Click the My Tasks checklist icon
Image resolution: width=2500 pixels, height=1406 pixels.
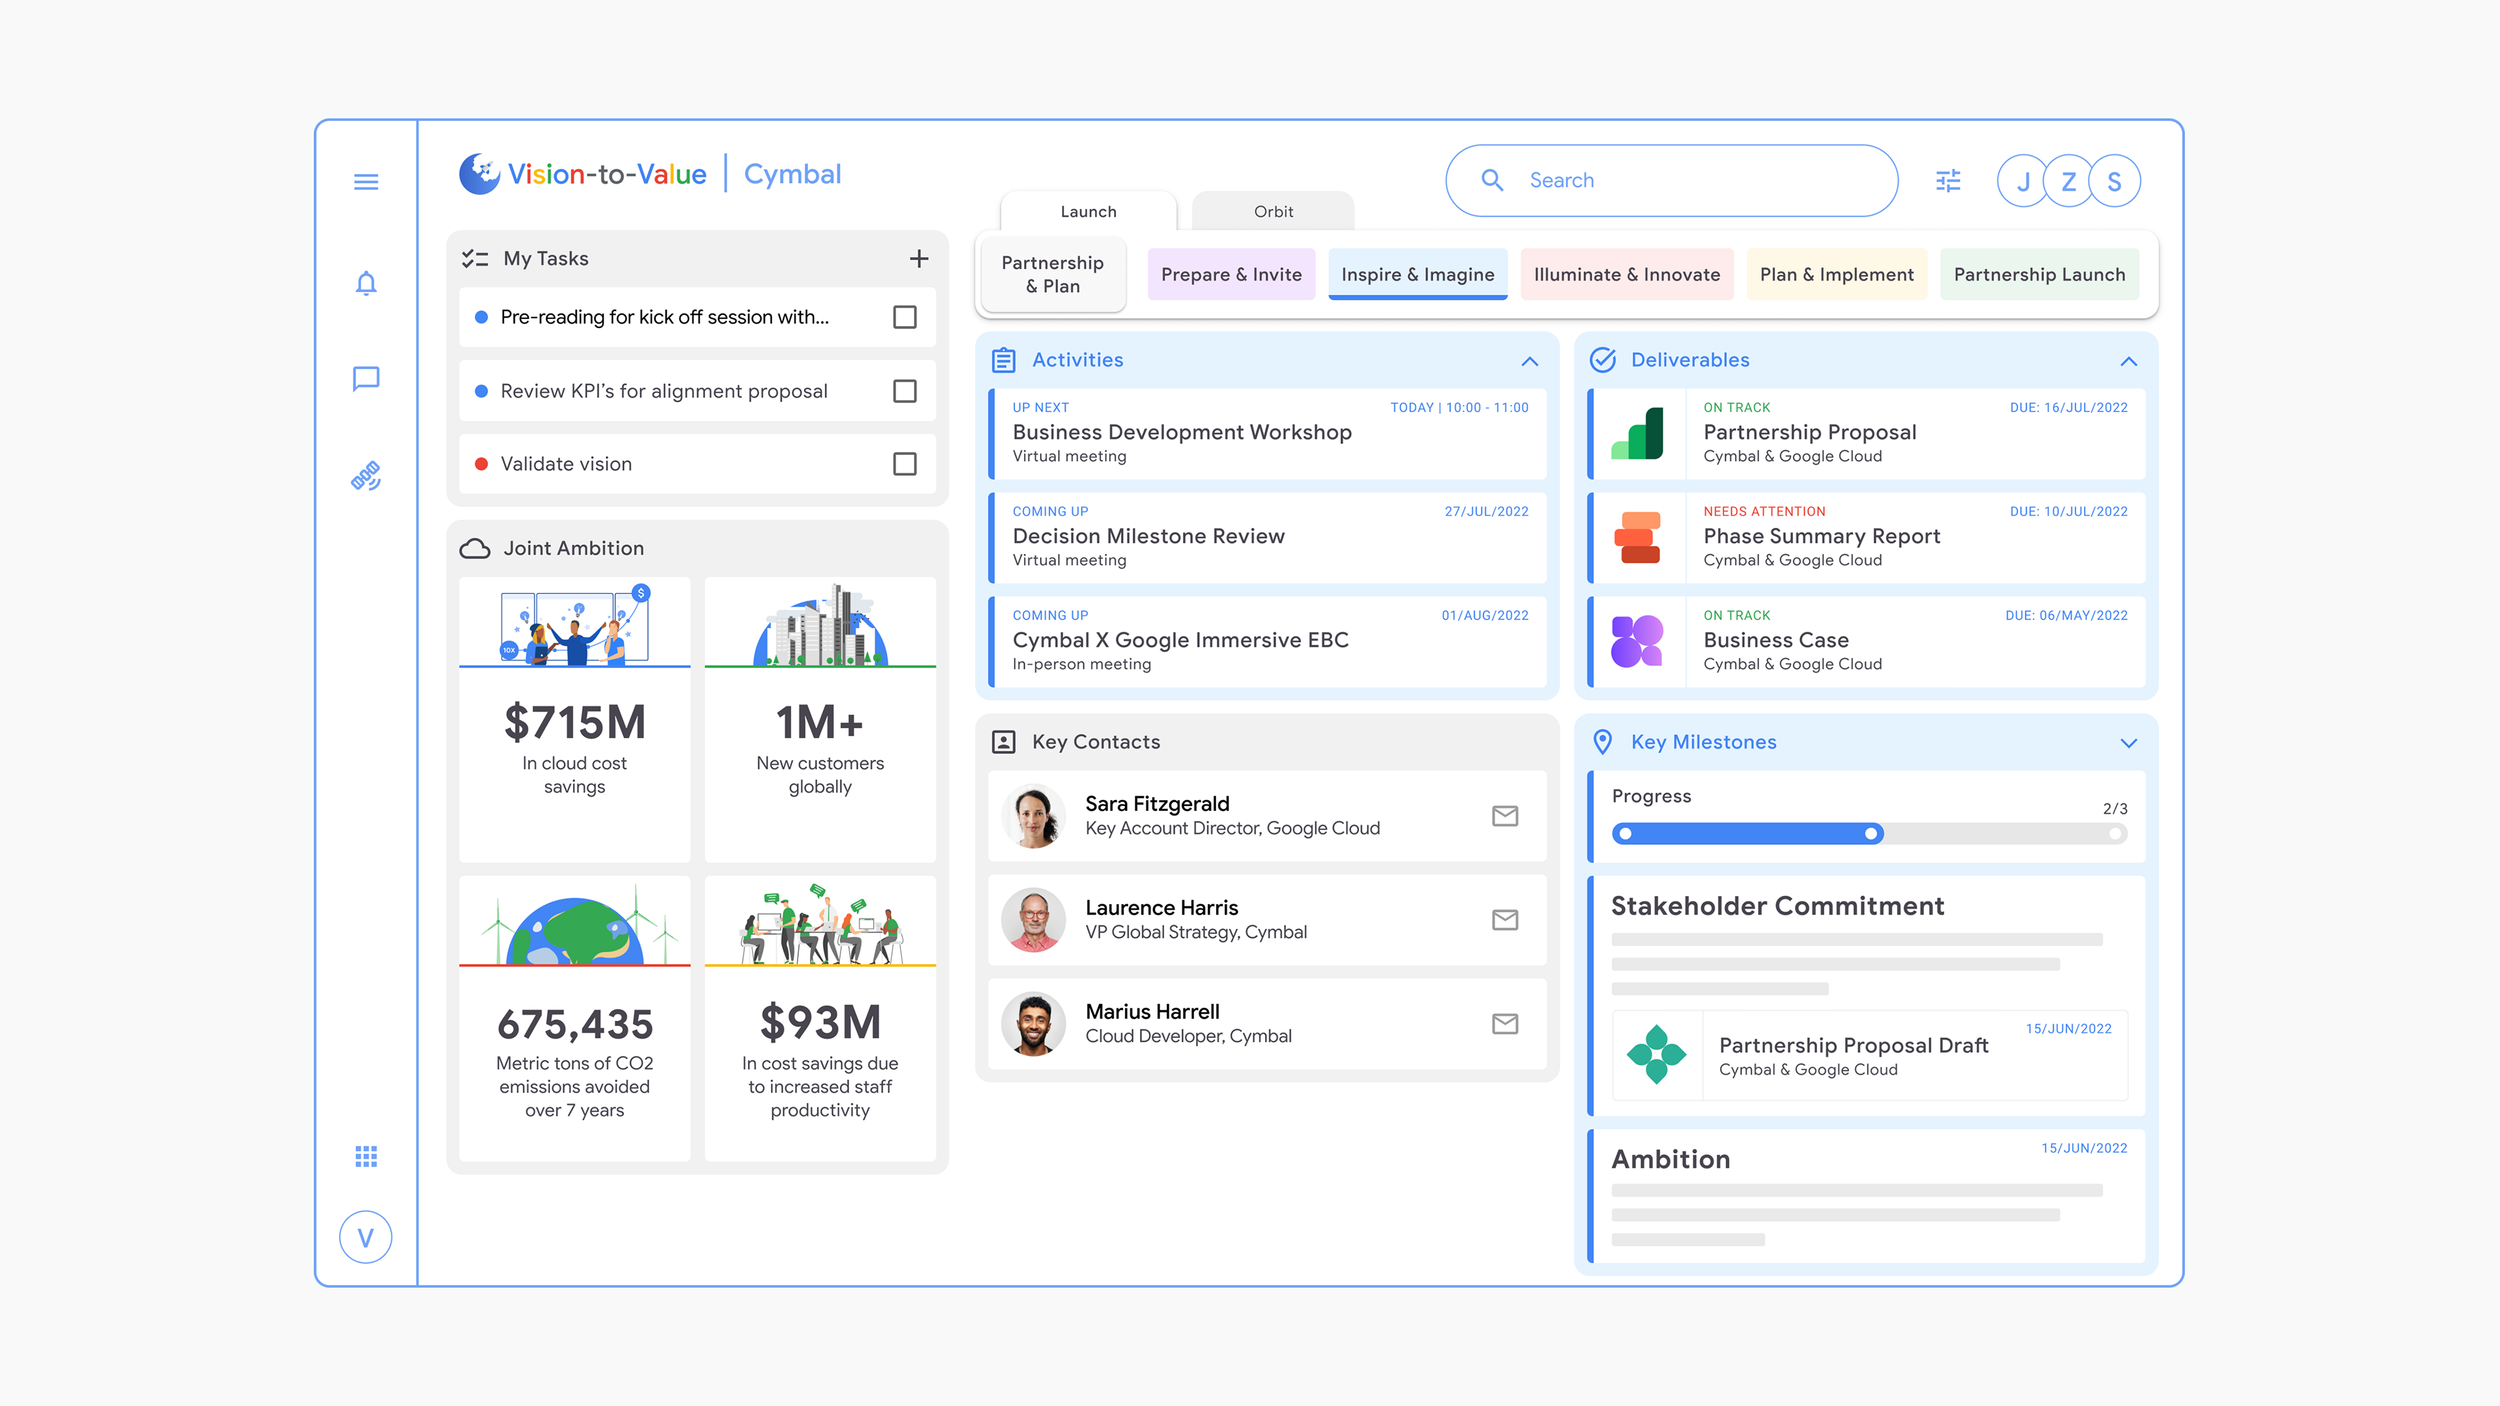475,259
